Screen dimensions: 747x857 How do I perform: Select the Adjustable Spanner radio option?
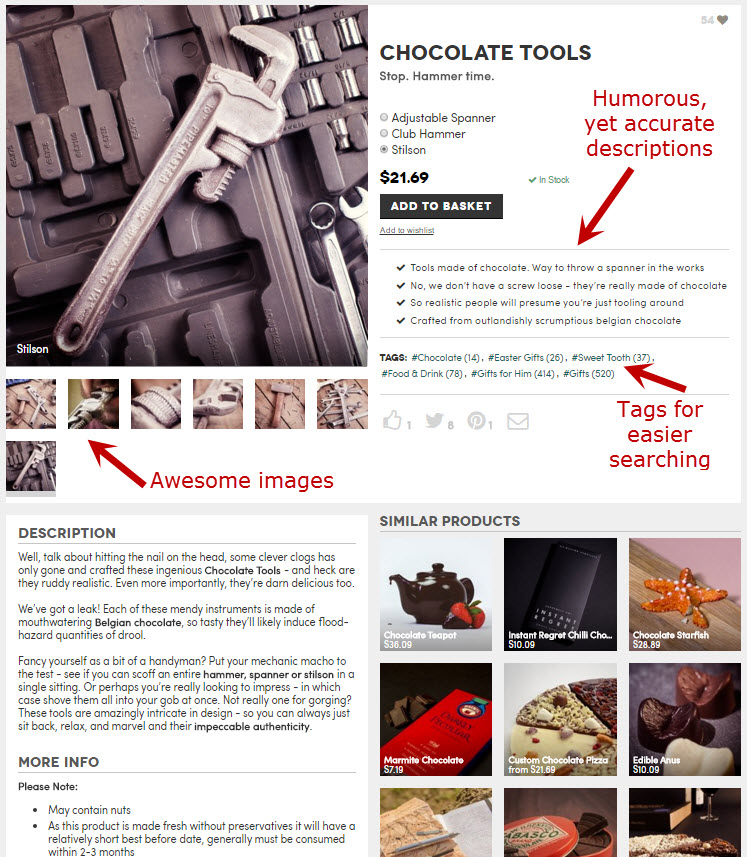pos(384,118)
